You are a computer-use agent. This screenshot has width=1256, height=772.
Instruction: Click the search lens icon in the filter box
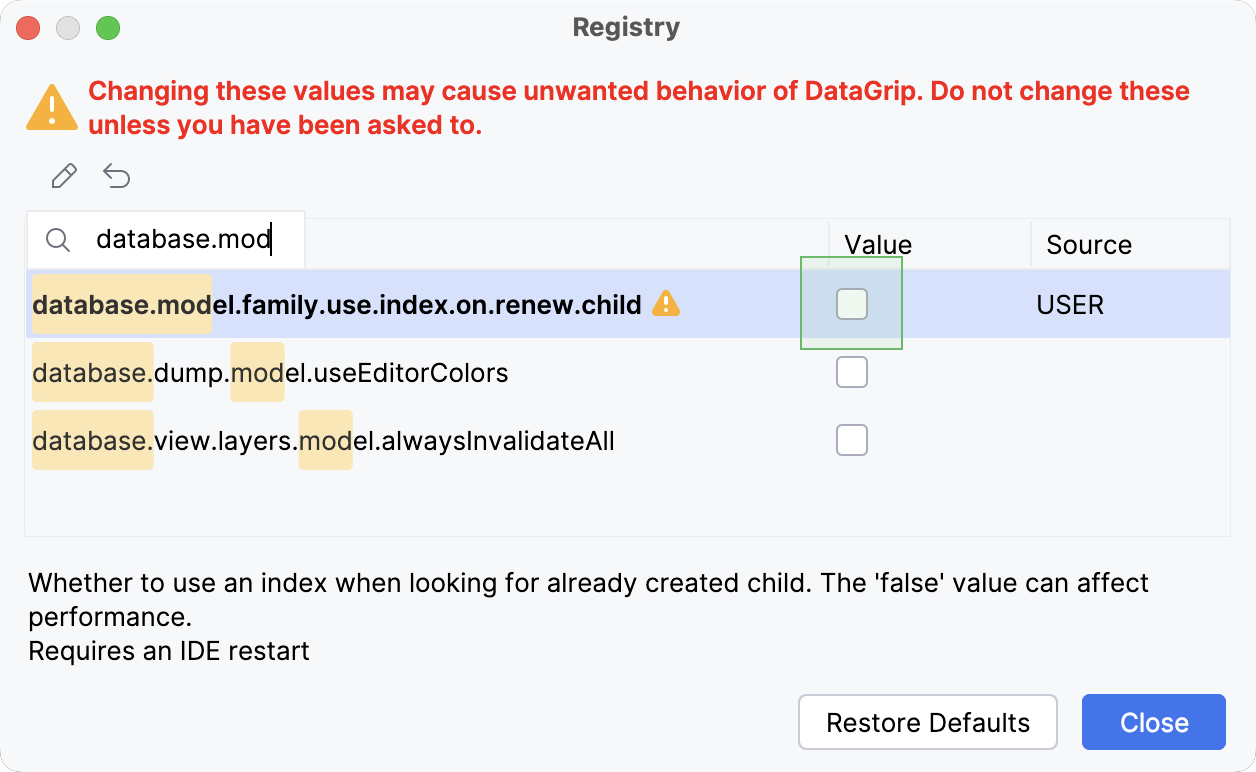(57, 239)
